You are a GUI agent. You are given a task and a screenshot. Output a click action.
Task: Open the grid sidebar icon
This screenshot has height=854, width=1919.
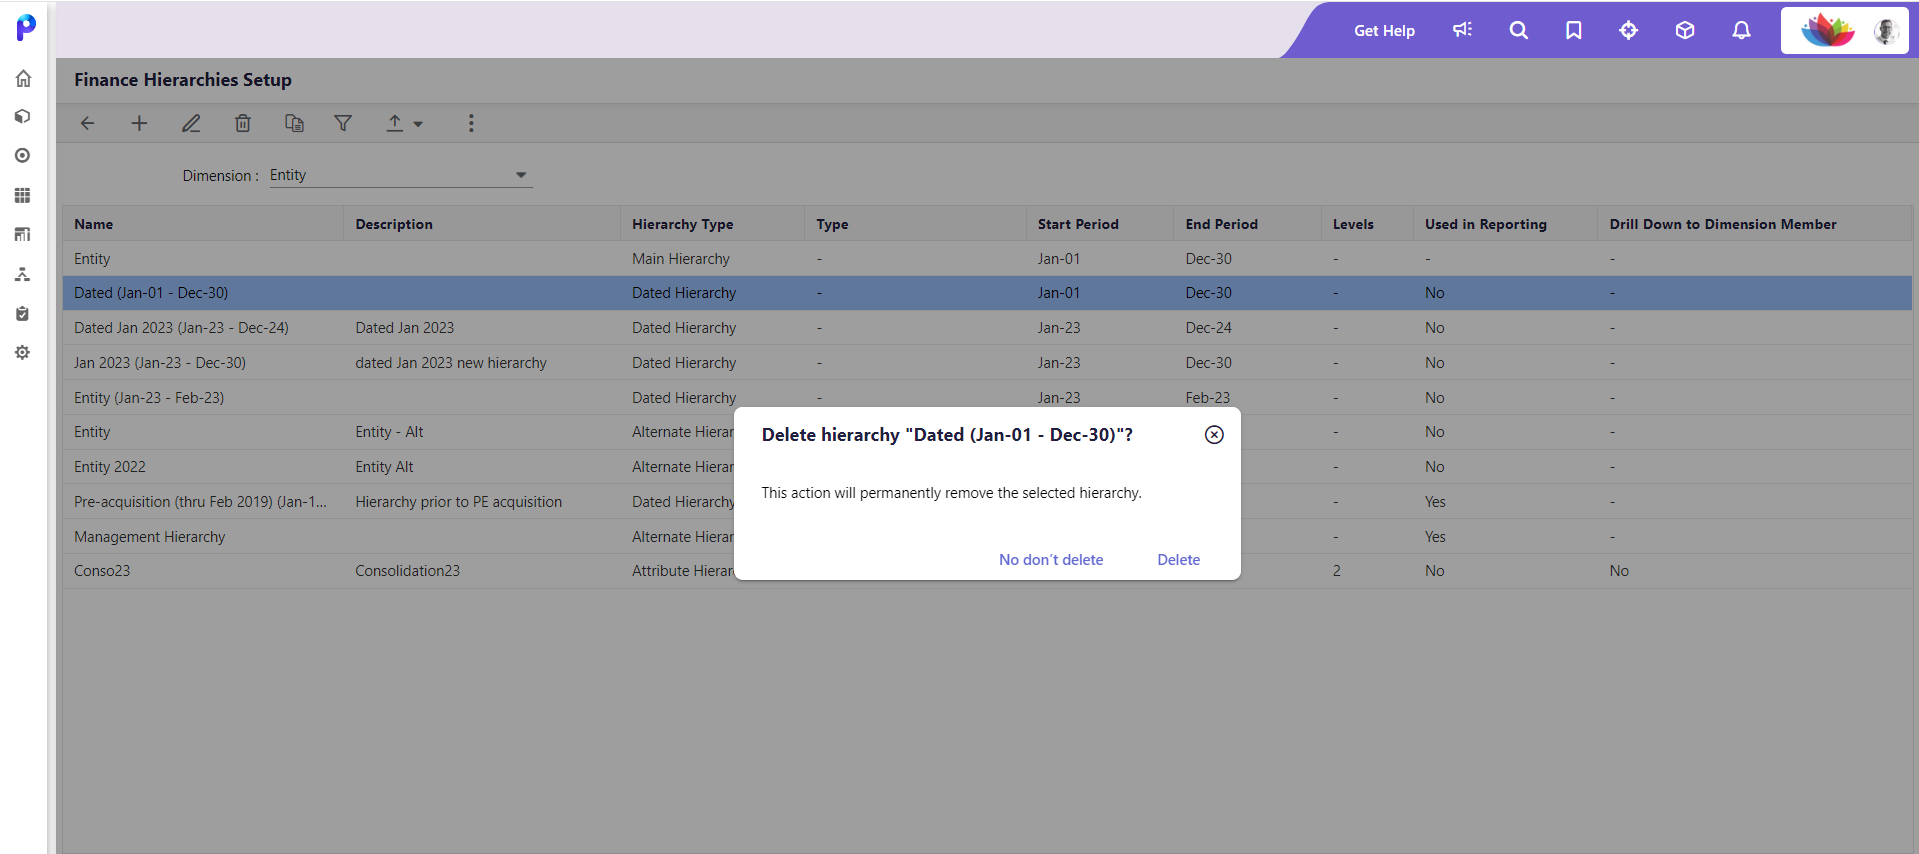pos(23,195)
